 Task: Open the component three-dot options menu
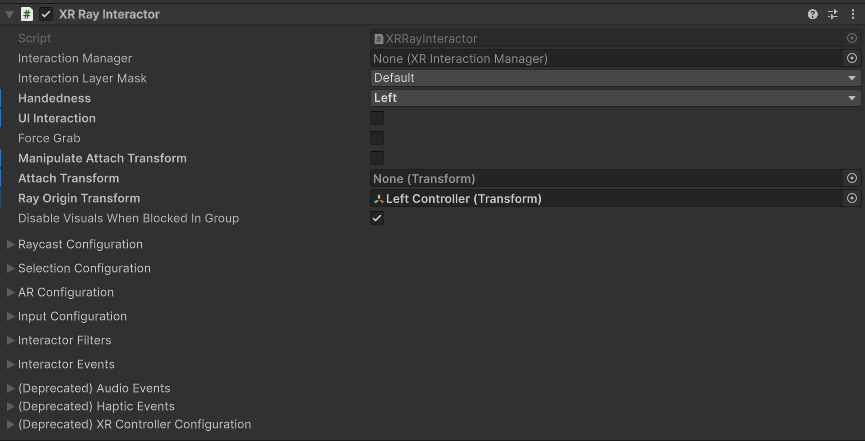(x=852, y=14)
